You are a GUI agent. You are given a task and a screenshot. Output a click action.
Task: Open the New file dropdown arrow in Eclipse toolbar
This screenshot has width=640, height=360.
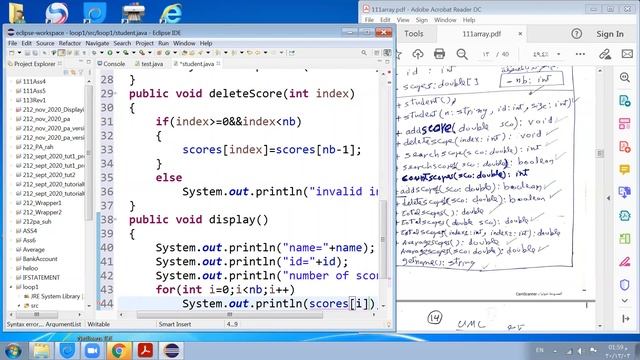pos(19,53)
